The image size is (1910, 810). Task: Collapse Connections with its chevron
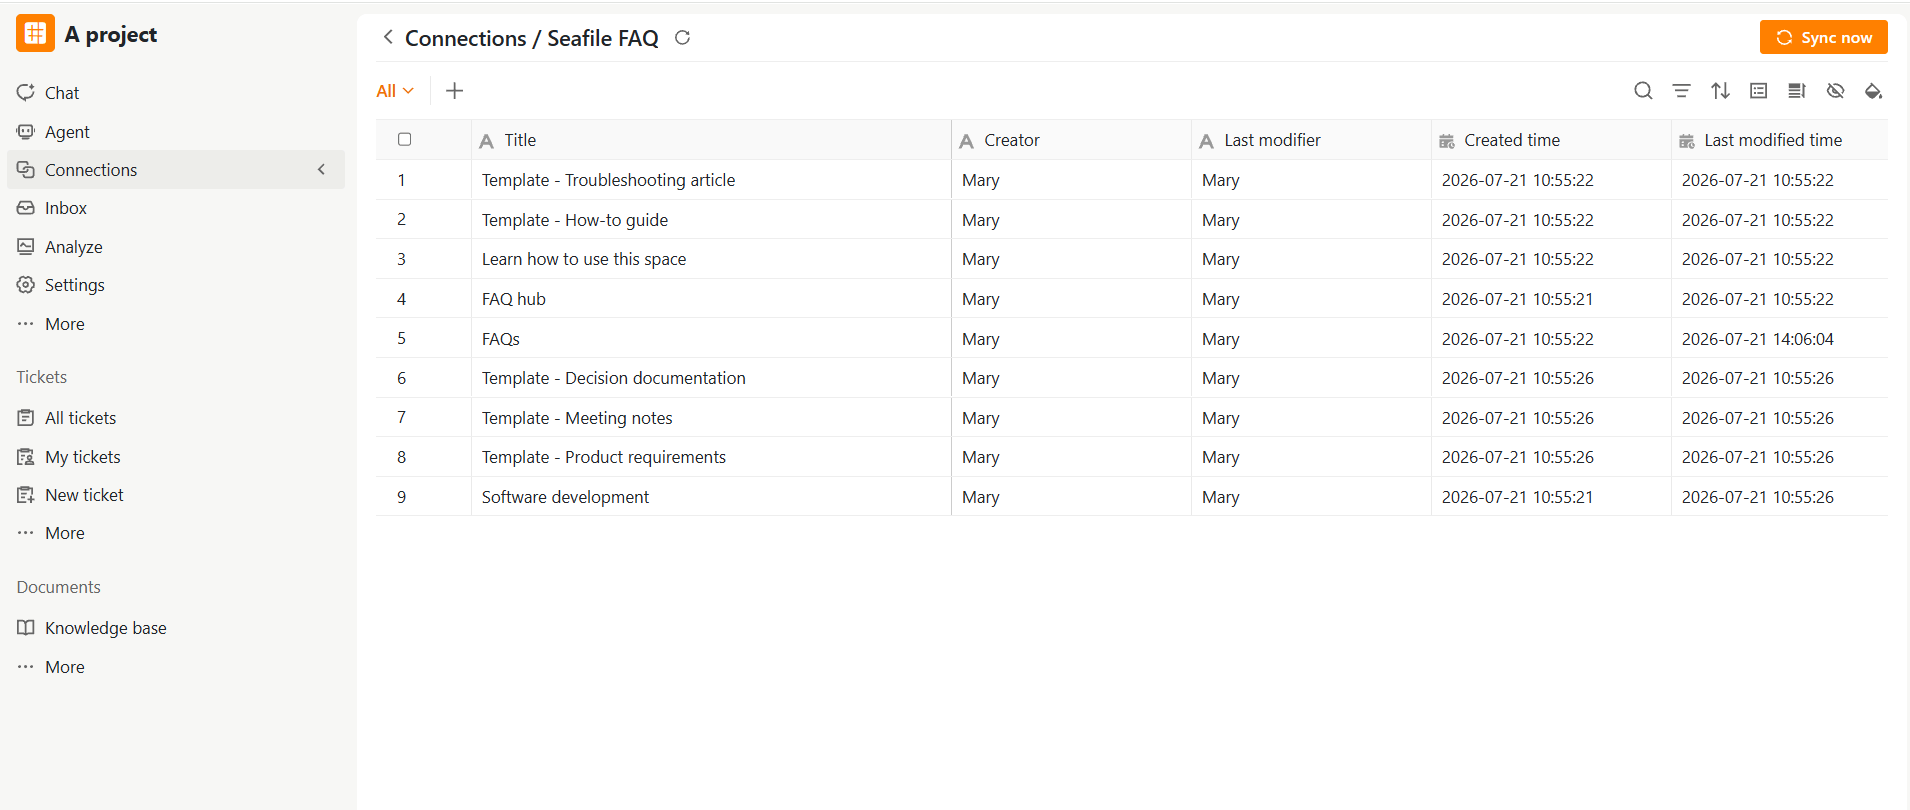coord(321,170)
